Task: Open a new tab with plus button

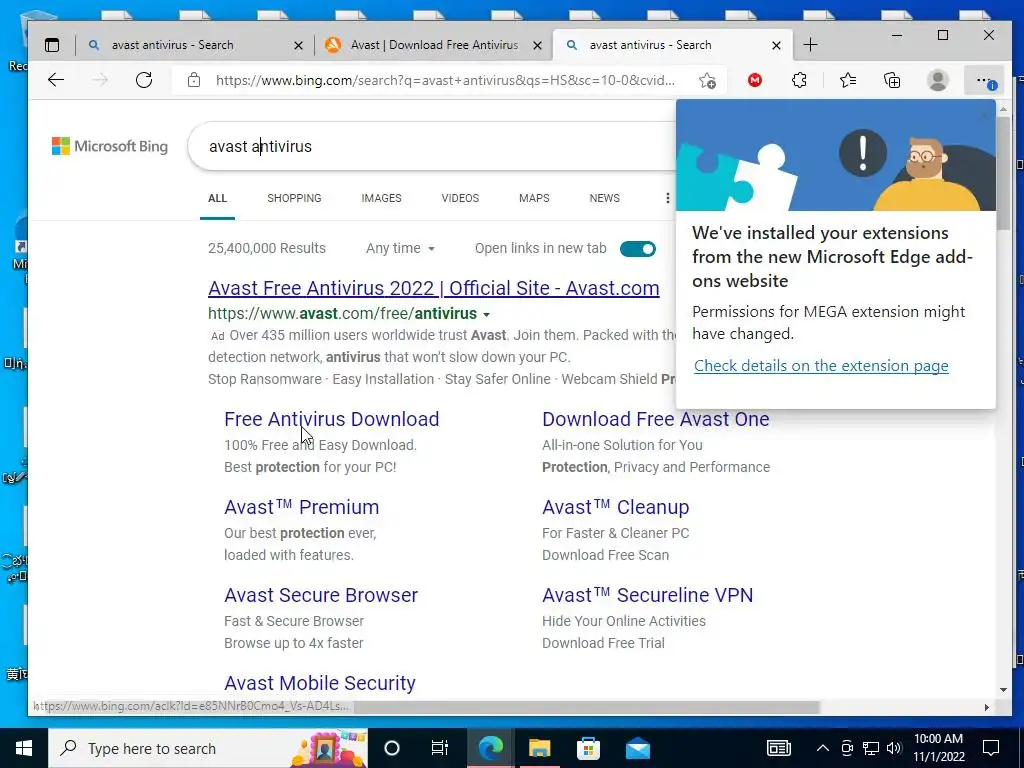Action: pos(810,45)
